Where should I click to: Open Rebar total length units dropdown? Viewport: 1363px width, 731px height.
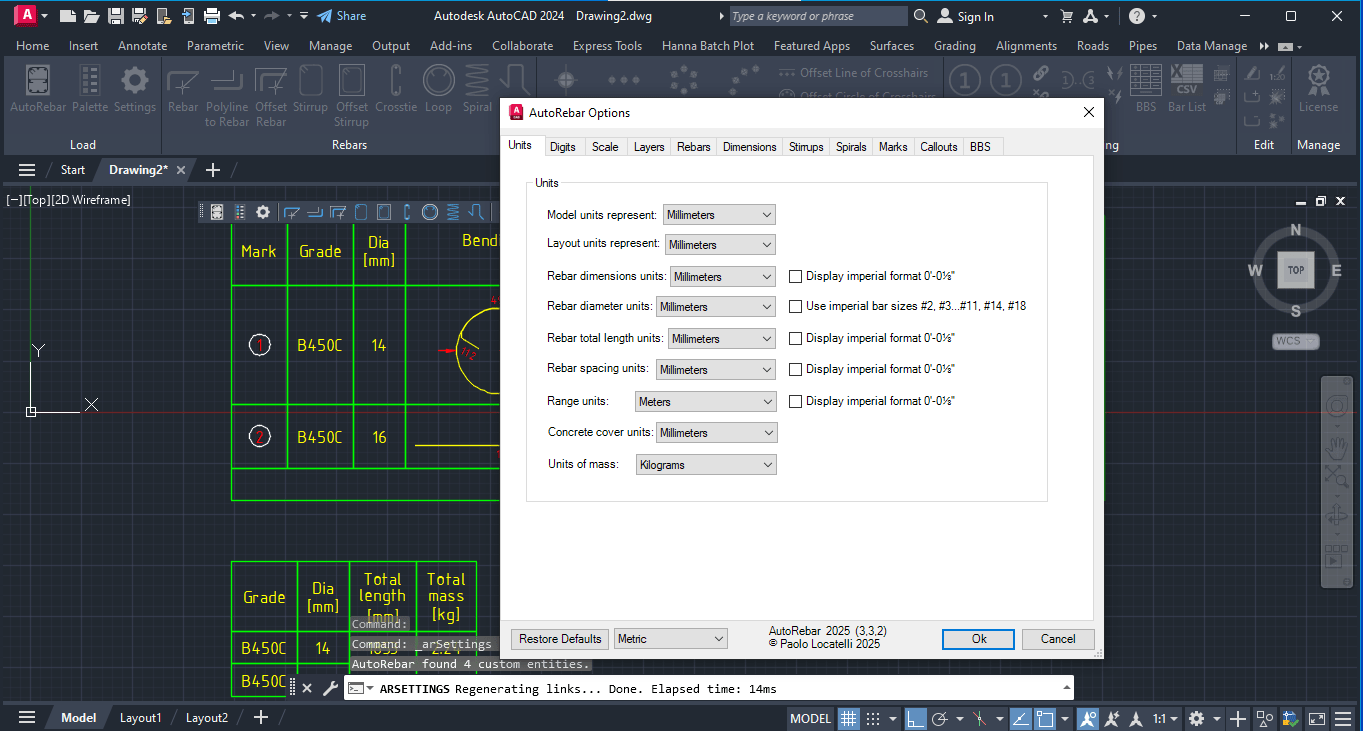[x=722, y=339]
